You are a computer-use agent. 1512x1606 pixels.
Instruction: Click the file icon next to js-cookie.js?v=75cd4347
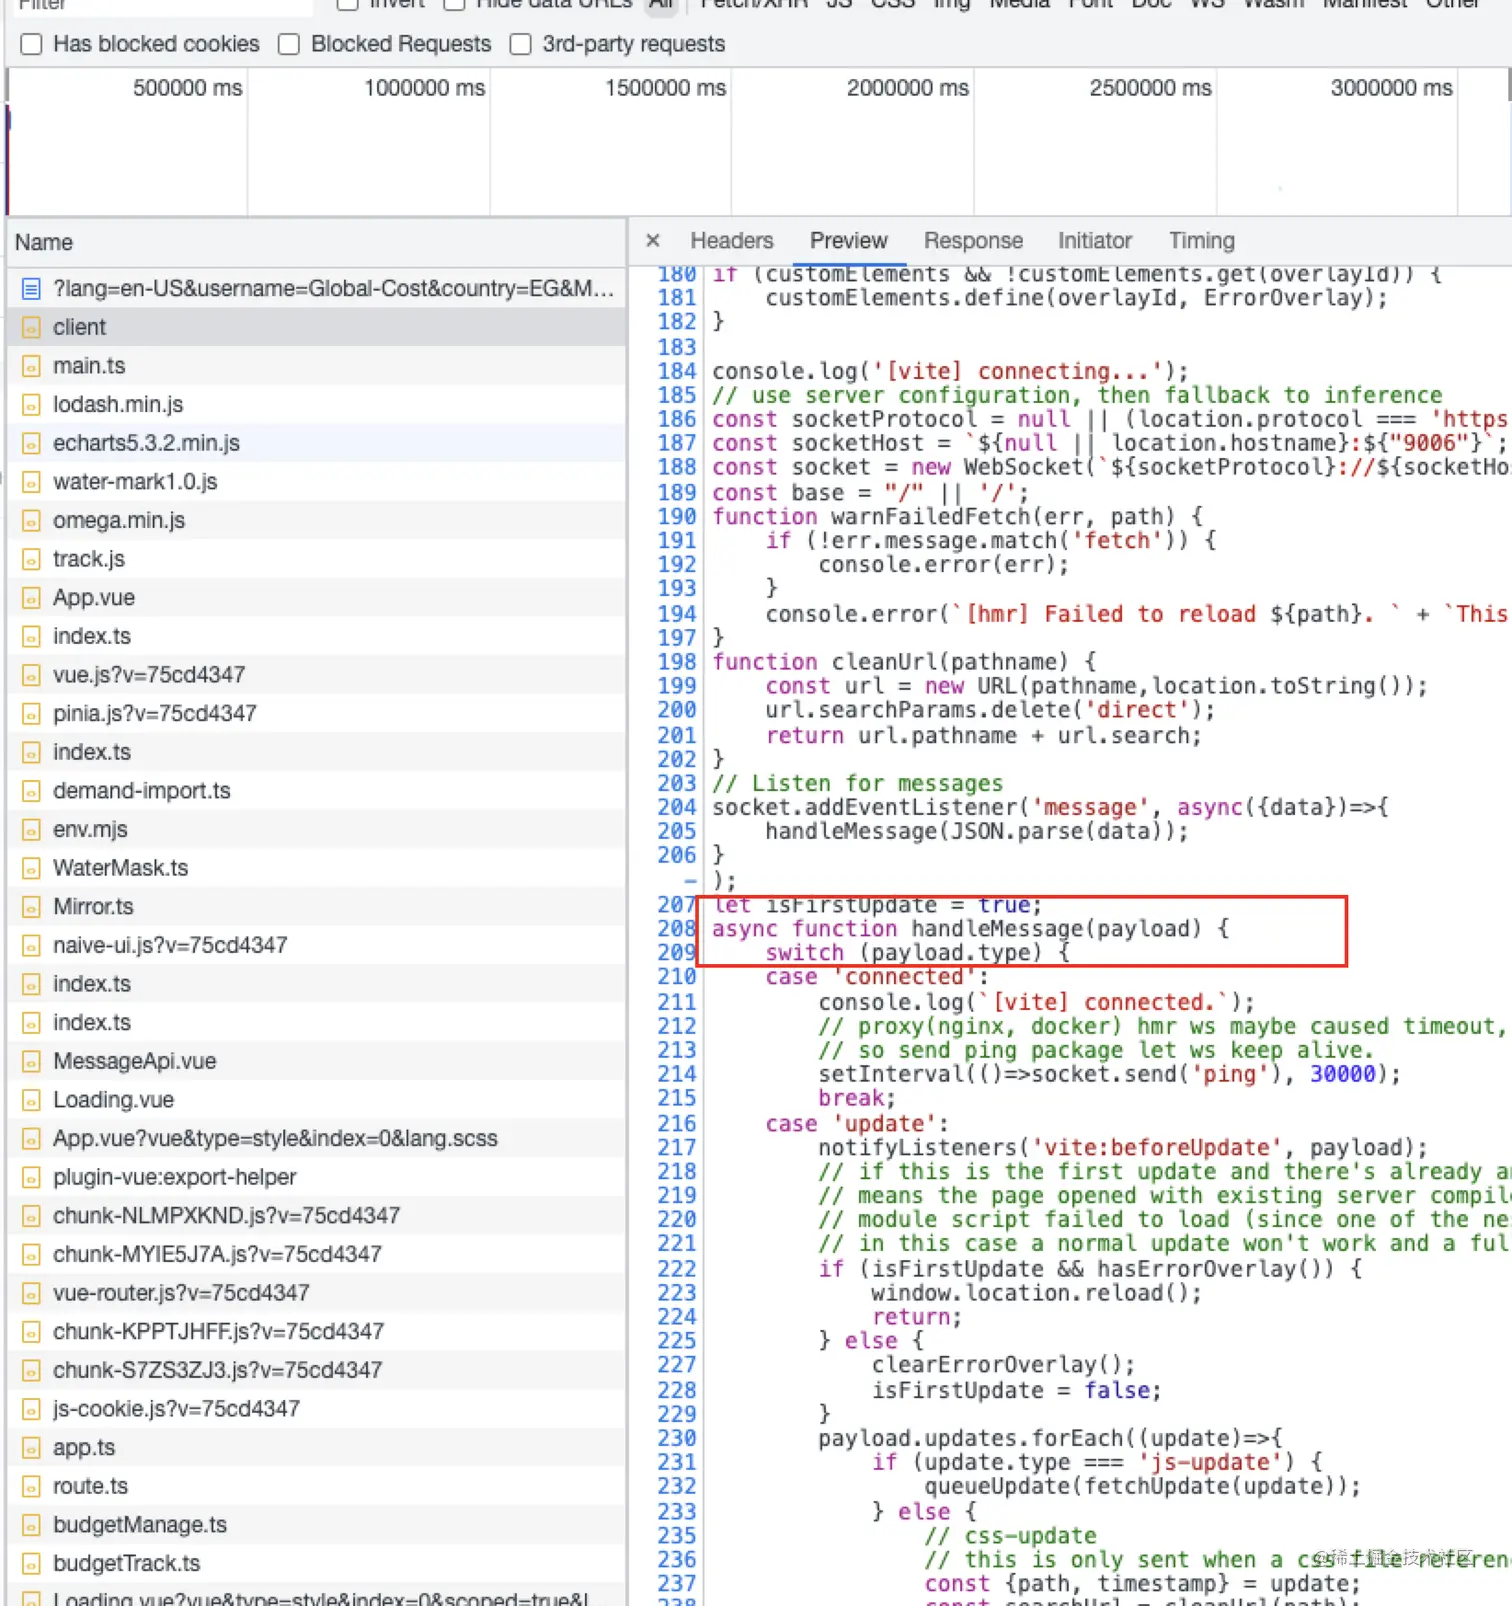tap(31, 1410)
